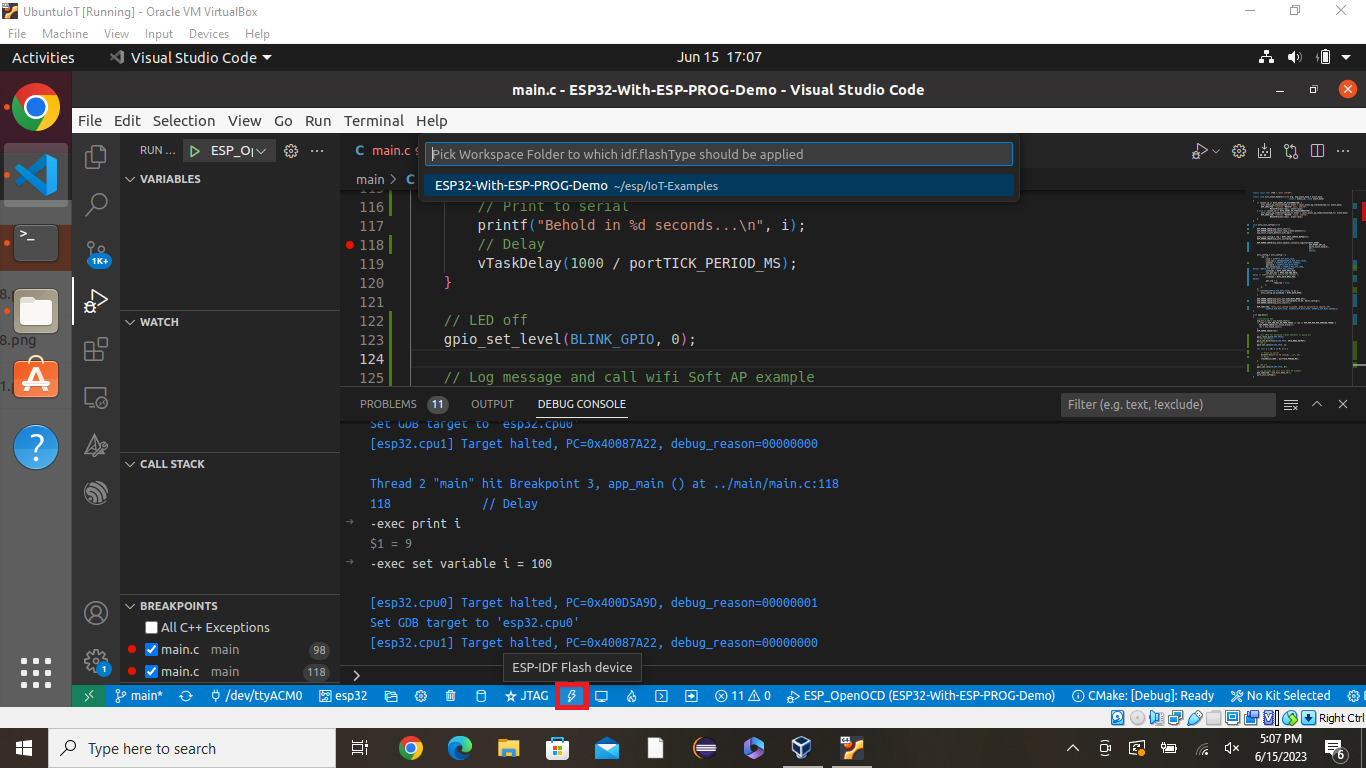Image resolution: width=1366 pixels, height=768 pixels.
Task: Click the ESP-IDF Build, Flash and Monitor flame icon
Action: [x=631, y=696]
